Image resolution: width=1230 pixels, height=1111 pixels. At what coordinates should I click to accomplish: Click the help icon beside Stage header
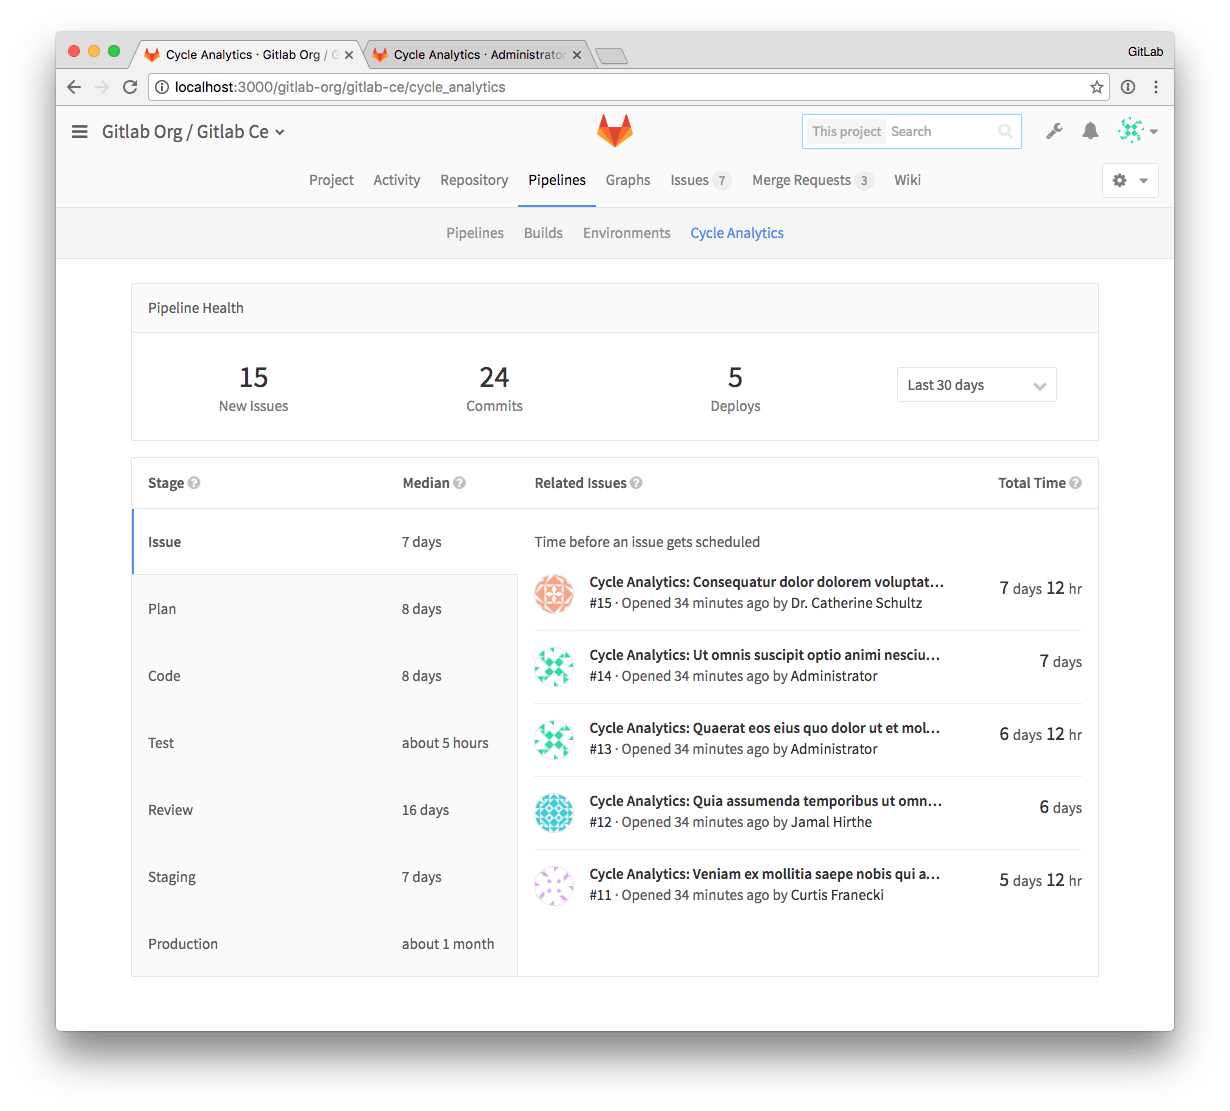[x=195, y=483]
